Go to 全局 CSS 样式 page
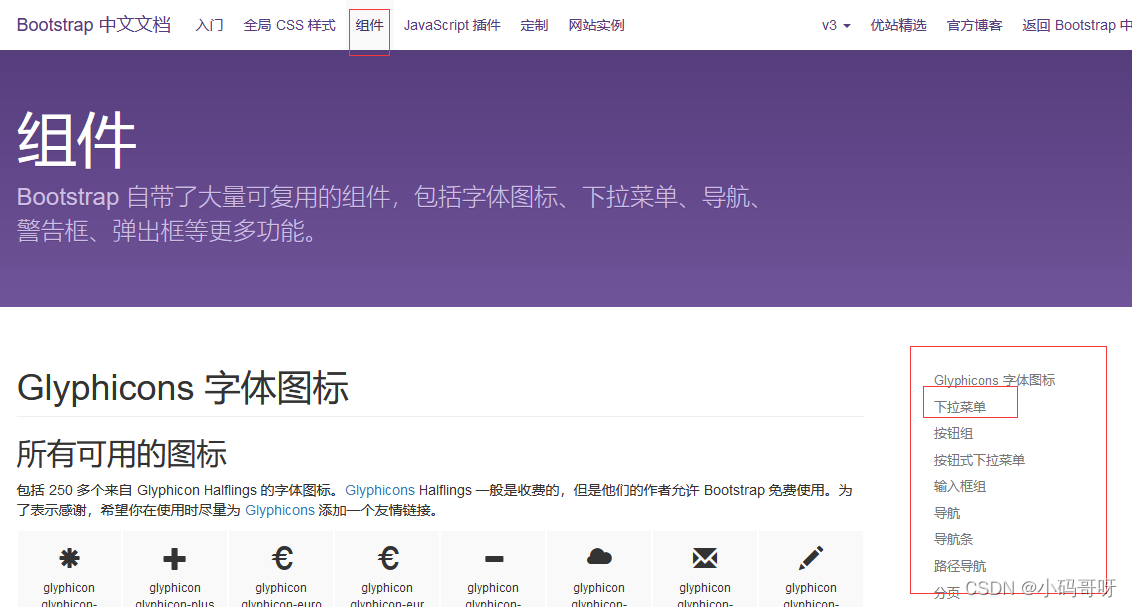Viewport: 1132px width, 607px height. (289, 25)
